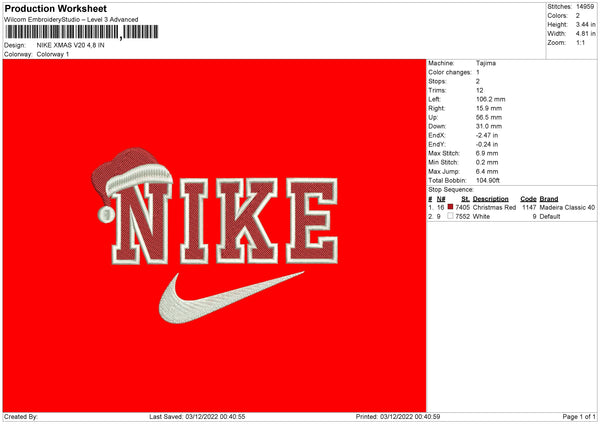The width and height of the screenshot is (600, 424).
Task: Click the Max Stitch value 6.9 mm
Action: 487,153
